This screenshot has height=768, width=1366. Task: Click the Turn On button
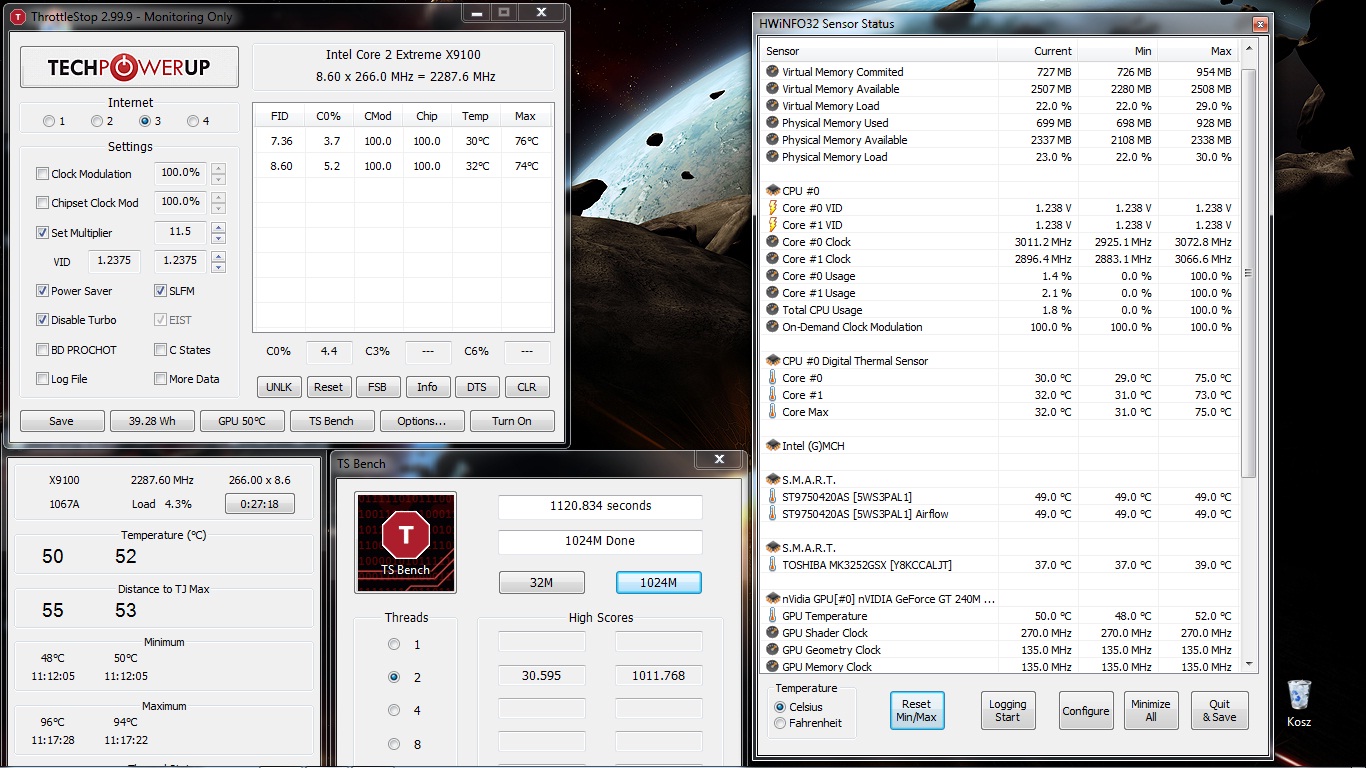(512, 421)
